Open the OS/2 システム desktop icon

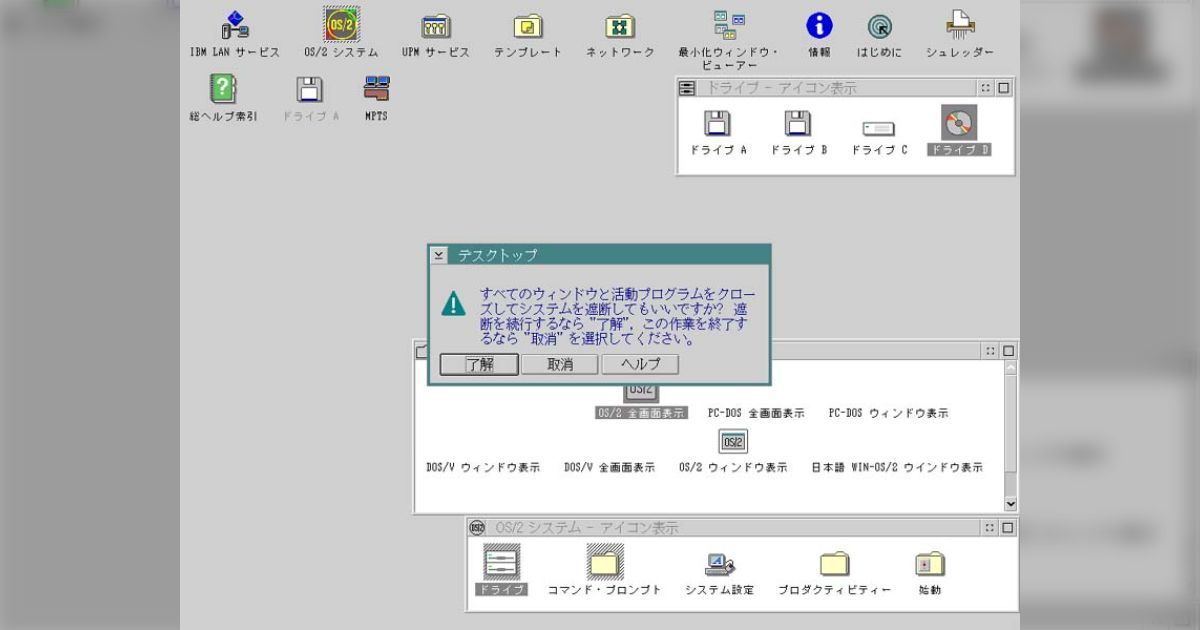[x=341, y=25]
